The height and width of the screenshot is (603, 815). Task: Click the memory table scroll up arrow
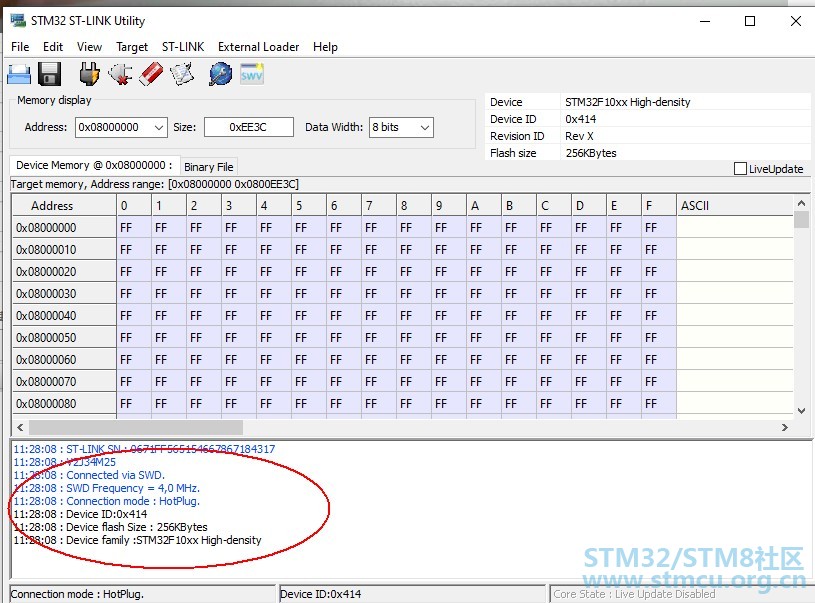(x=801, y=203)
